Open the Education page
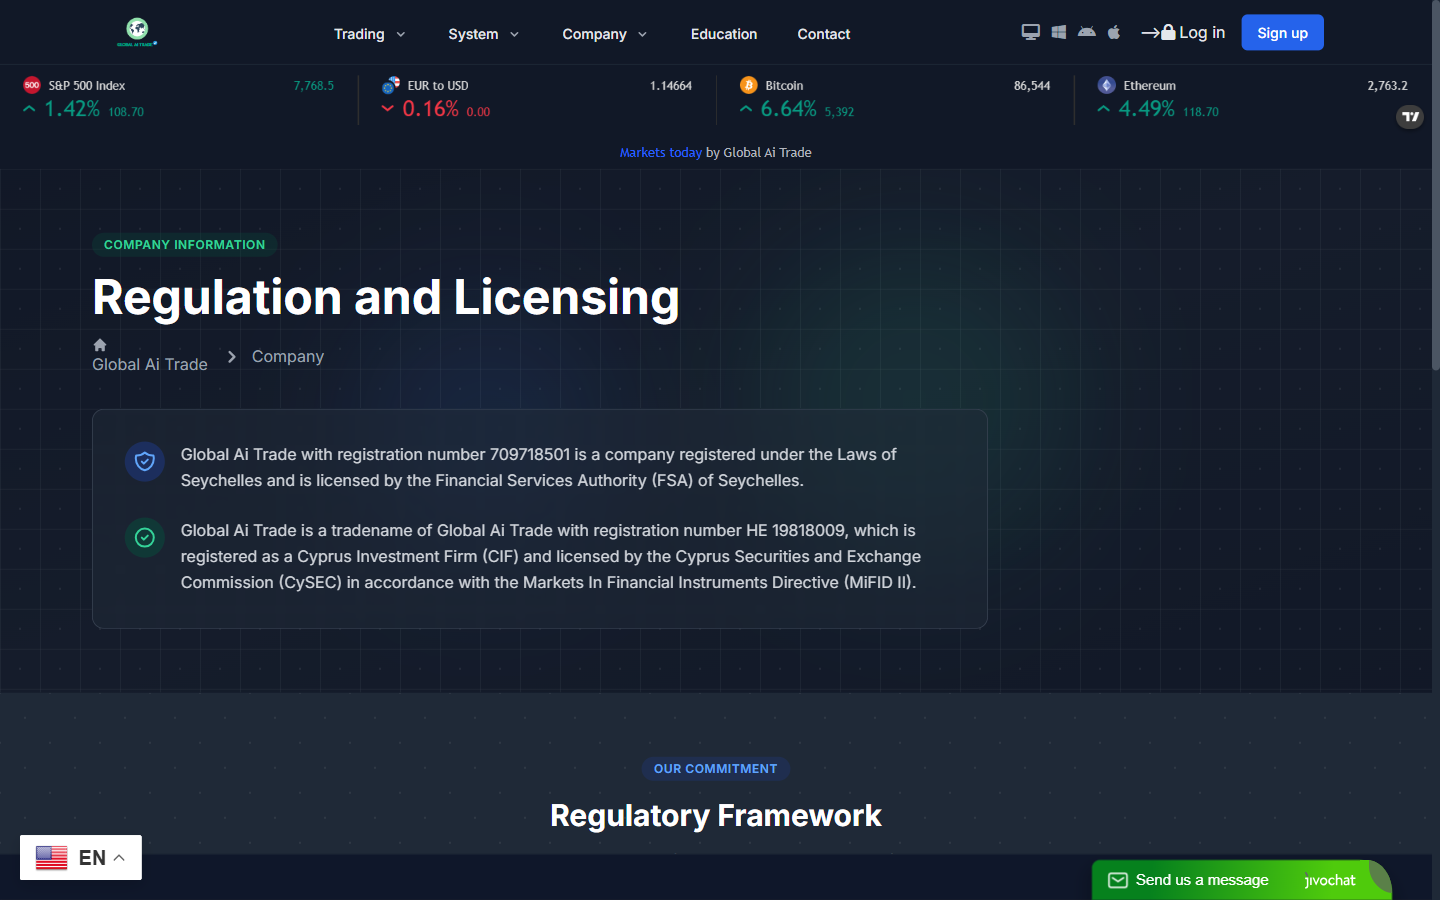 coord(724,34)
